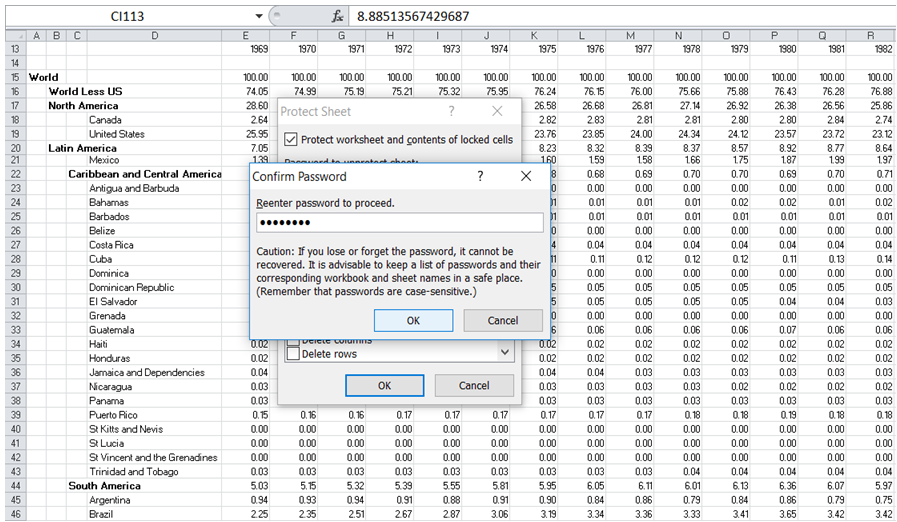Click the Brazil cell
897x522 pixels.
tap(101, 514)
